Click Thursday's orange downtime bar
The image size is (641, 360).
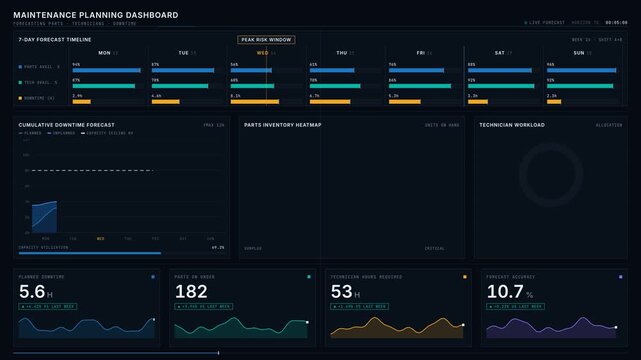tap(330, 102)
